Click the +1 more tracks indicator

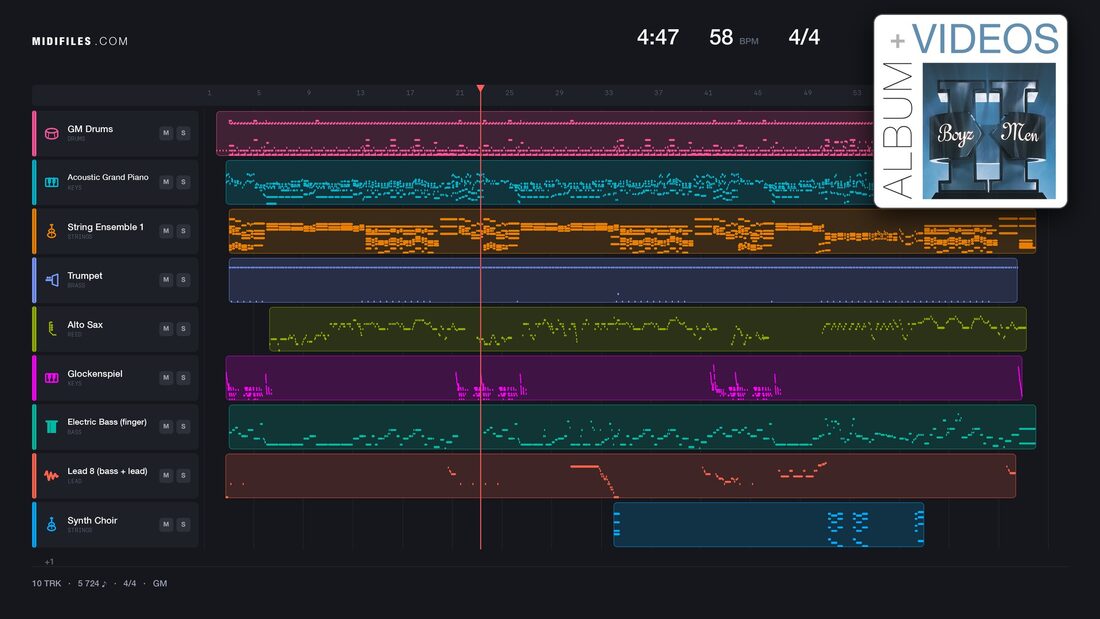pyautogui.click(x=49, y=561)
